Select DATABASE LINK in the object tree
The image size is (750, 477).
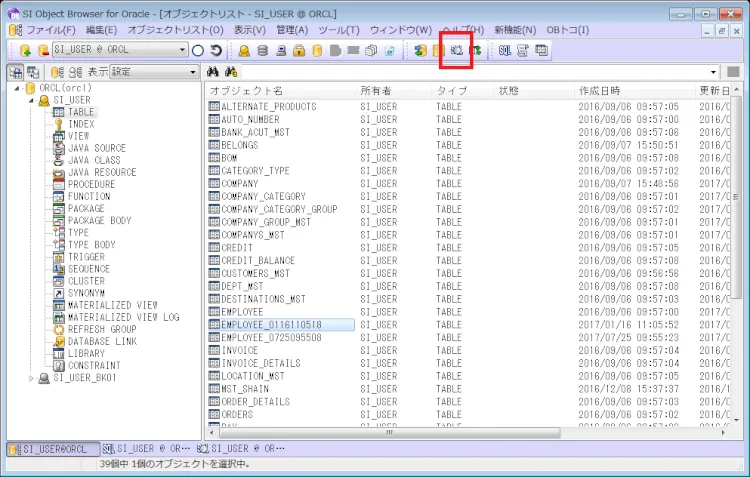(102, 342)
